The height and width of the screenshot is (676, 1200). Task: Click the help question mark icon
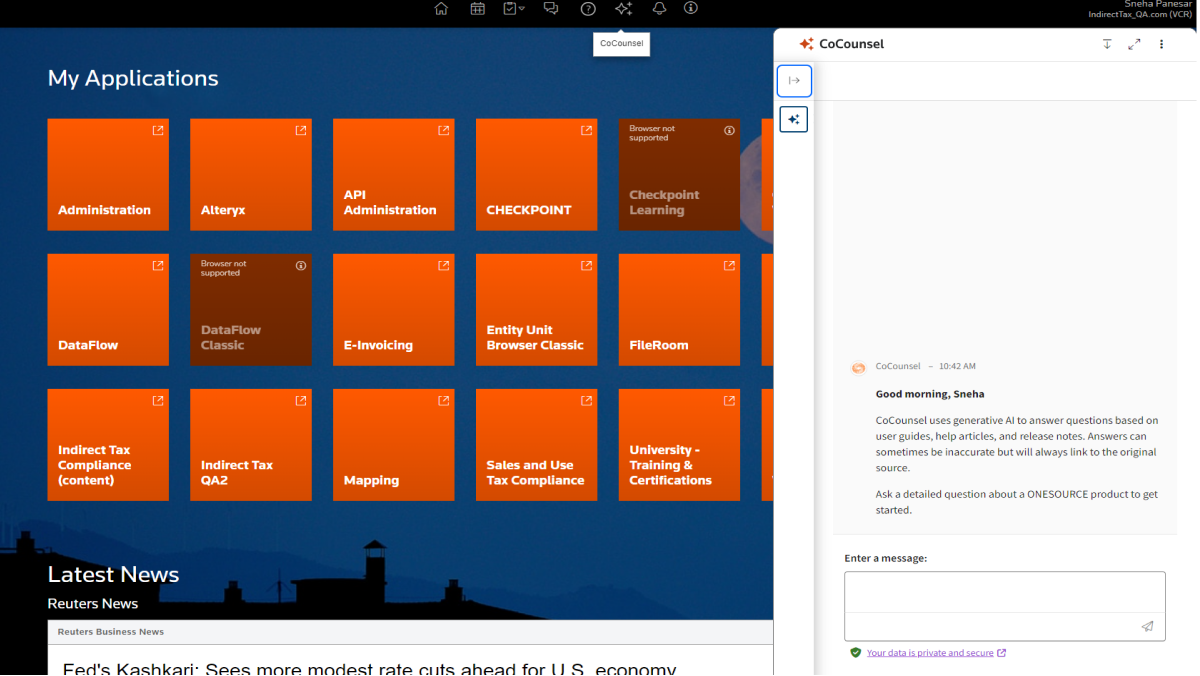pos(588,9)
